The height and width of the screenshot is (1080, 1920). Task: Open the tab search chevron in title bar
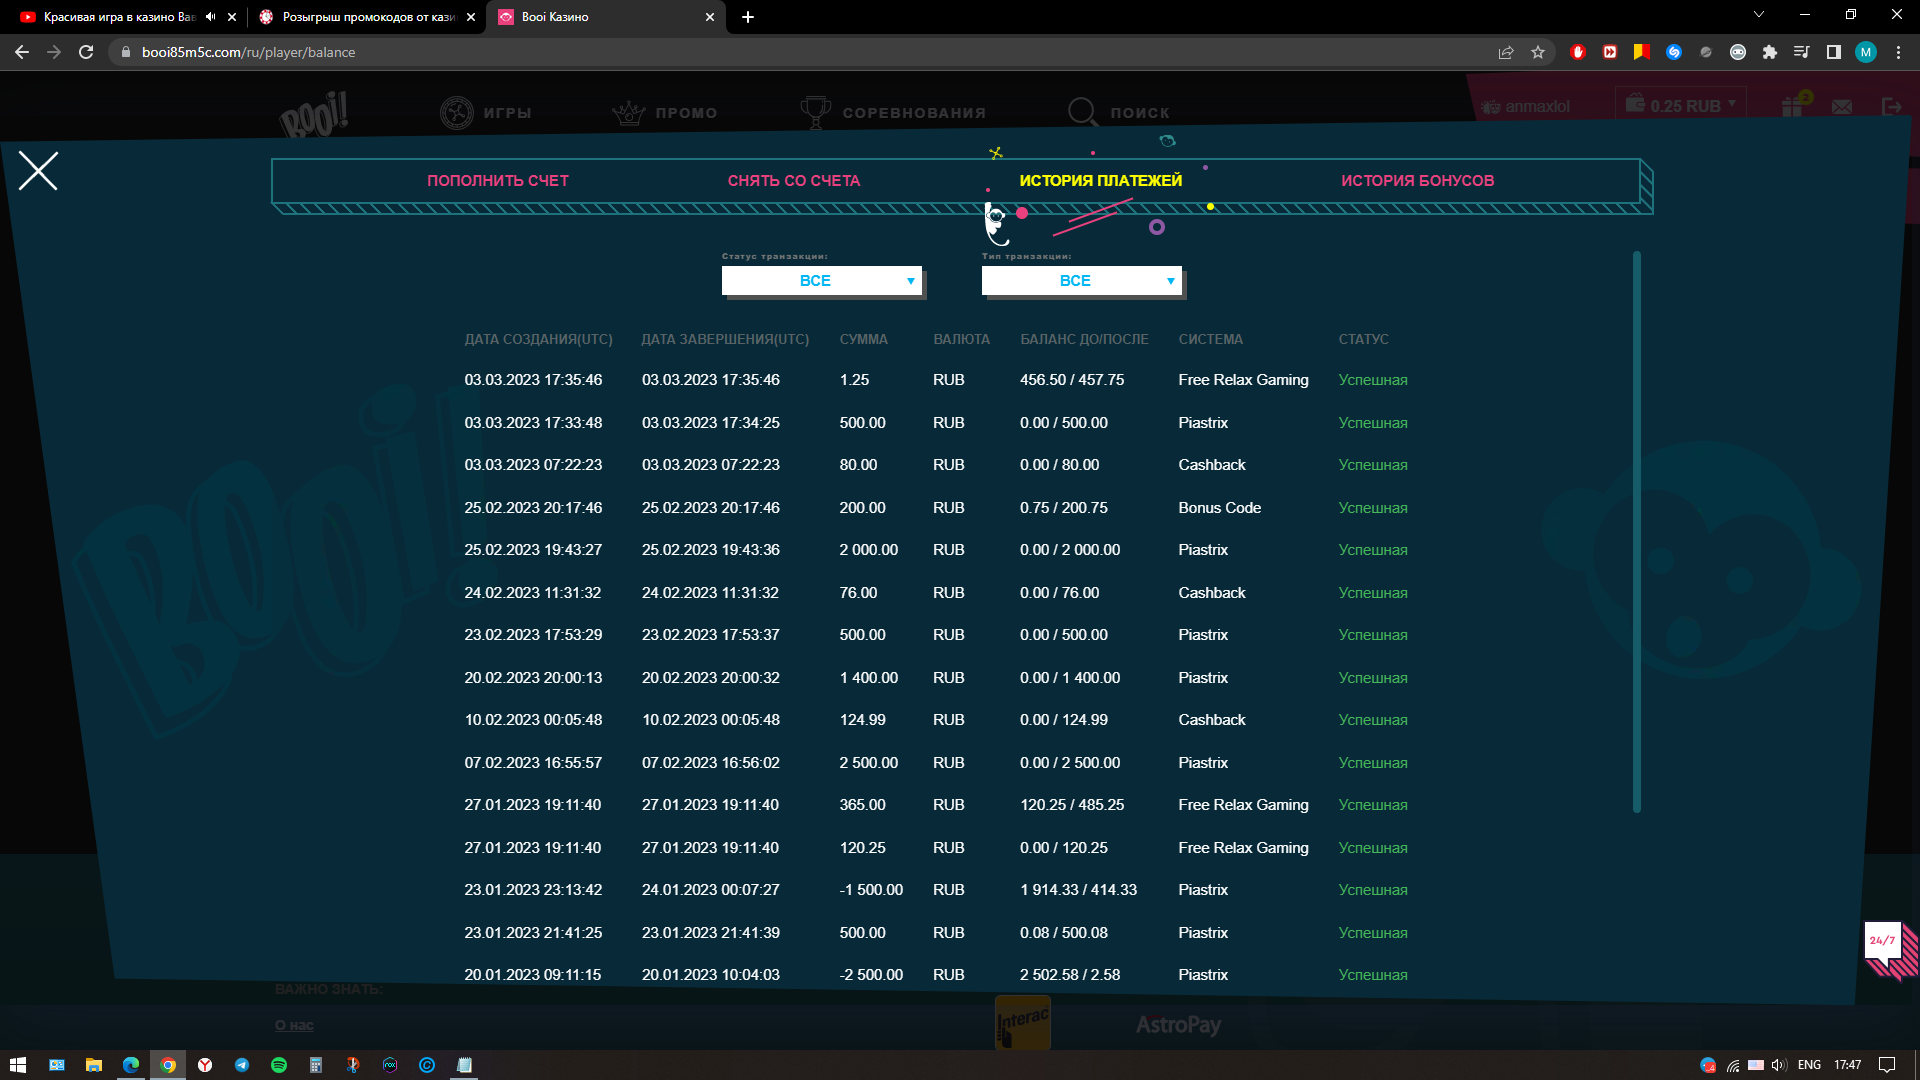(x=1759, y=15)
